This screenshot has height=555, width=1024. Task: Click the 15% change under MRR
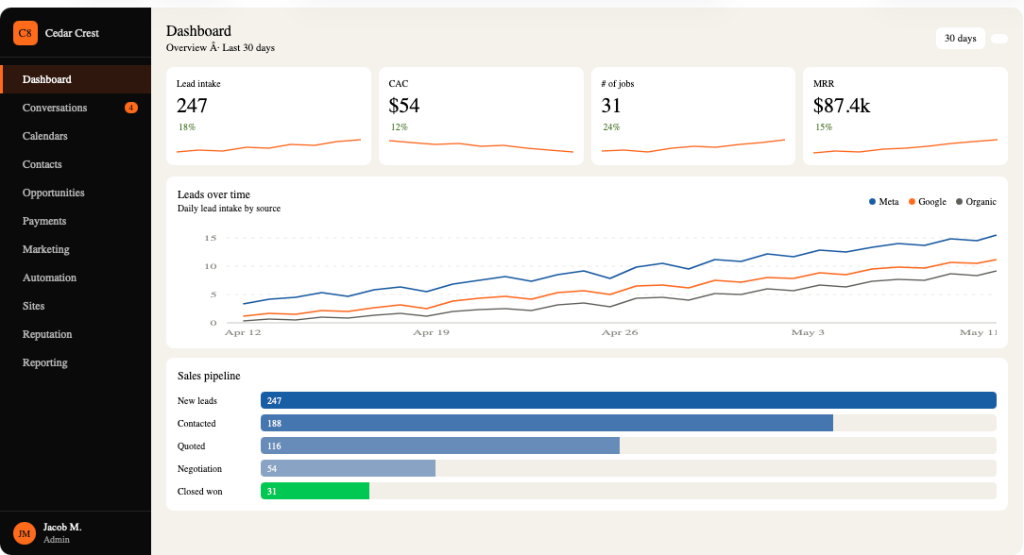pos(824,127)
